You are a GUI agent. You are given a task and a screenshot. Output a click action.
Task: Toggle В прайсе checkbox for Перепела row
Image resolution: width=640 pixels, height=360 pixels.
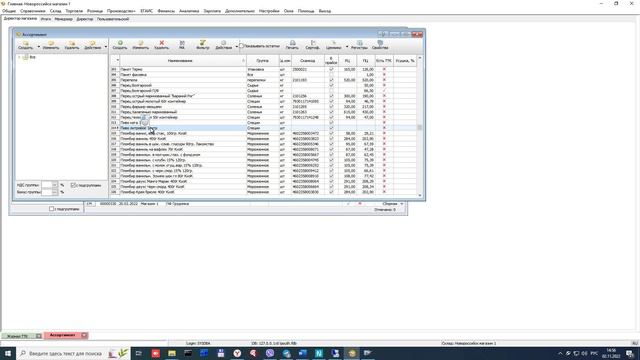click(331, 80)
